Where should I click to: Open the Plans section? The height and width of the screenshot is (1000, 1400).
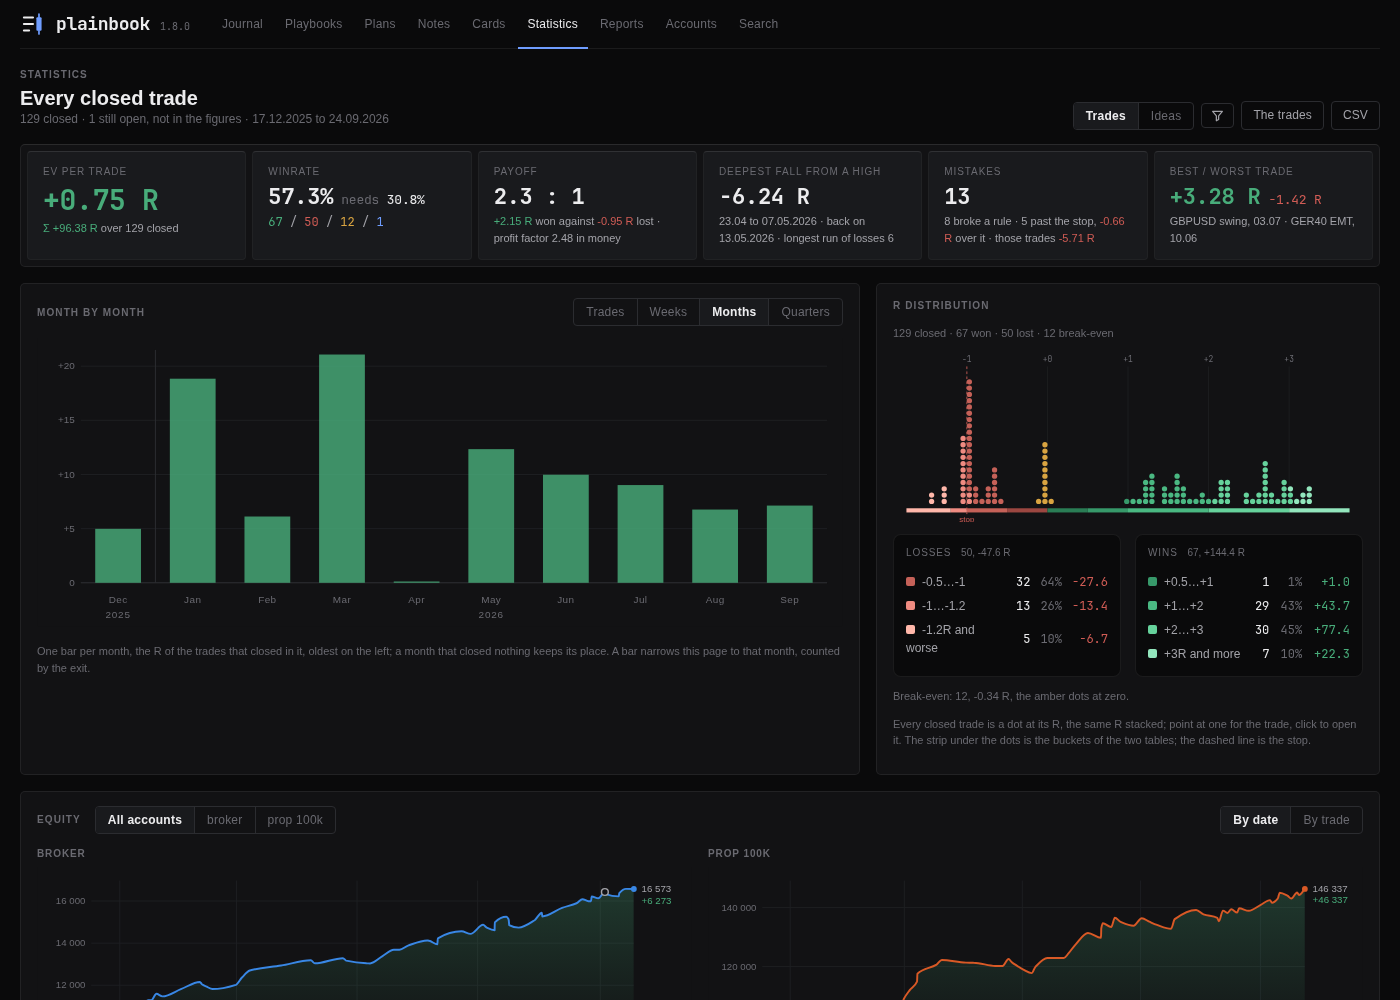click(380, 24)
